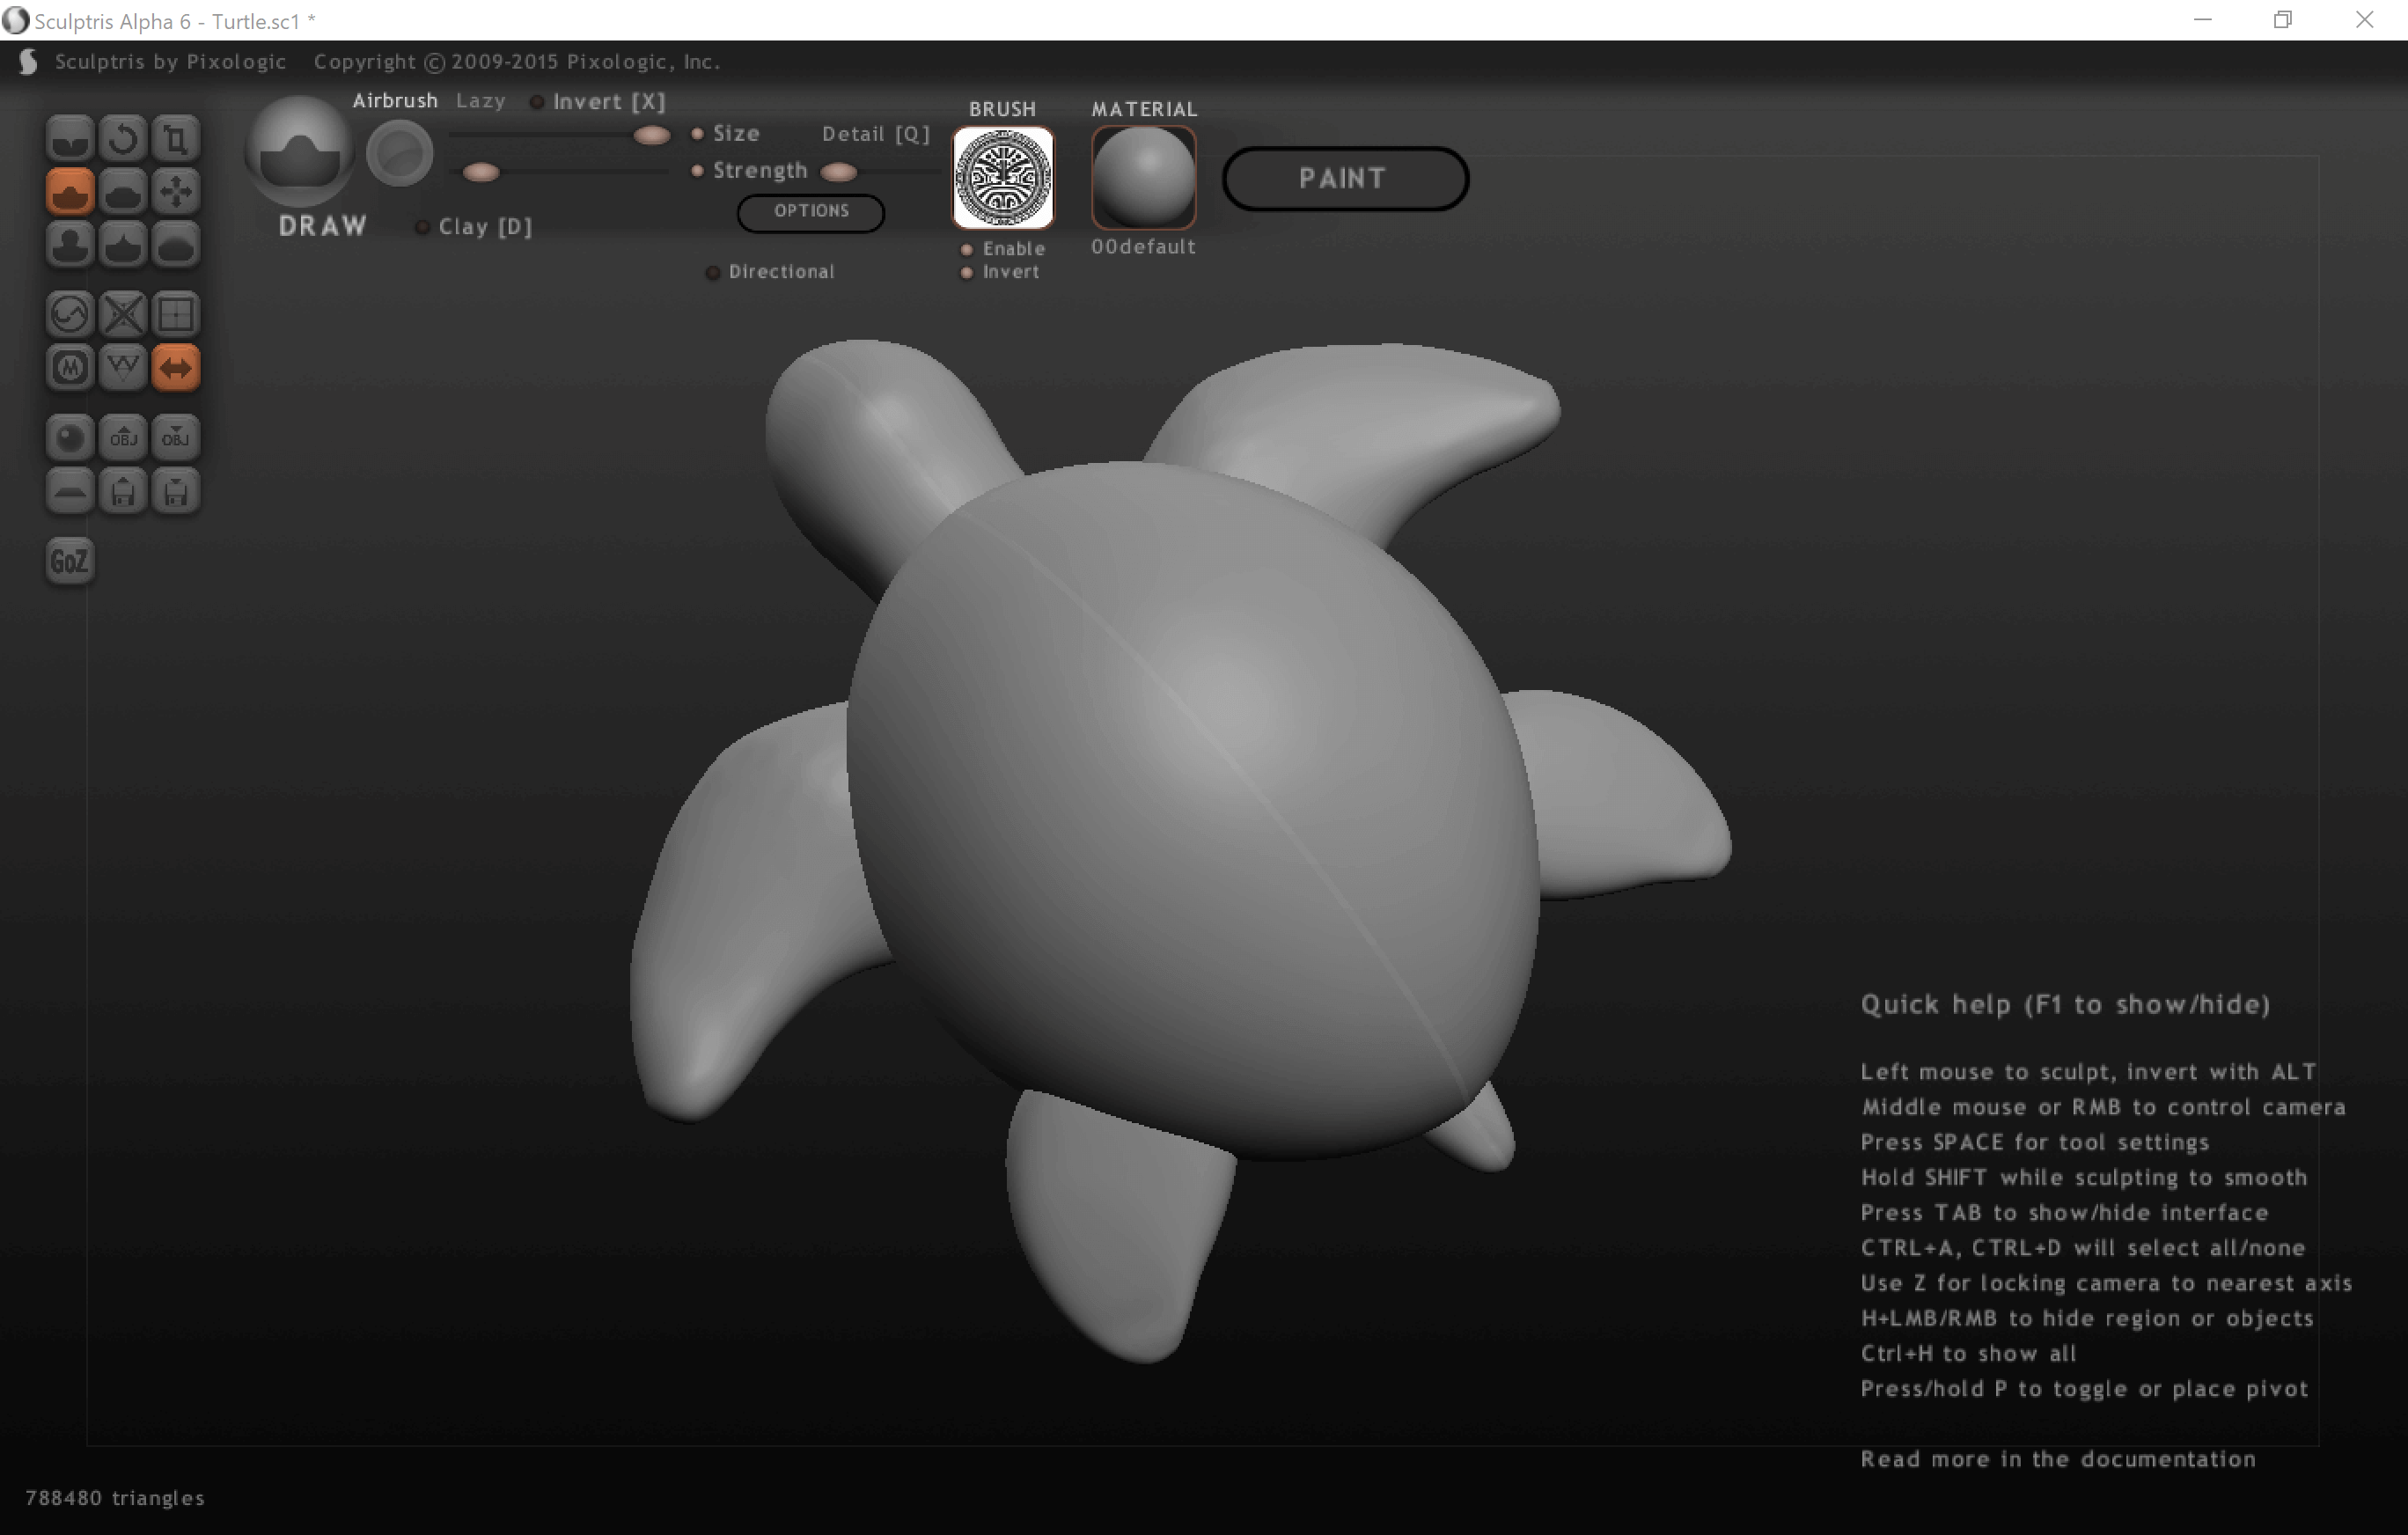Toggle the brush Enable radio dot
Image resolution: width=2408 pixels, height=1535 pixels.
coord(966,249)
